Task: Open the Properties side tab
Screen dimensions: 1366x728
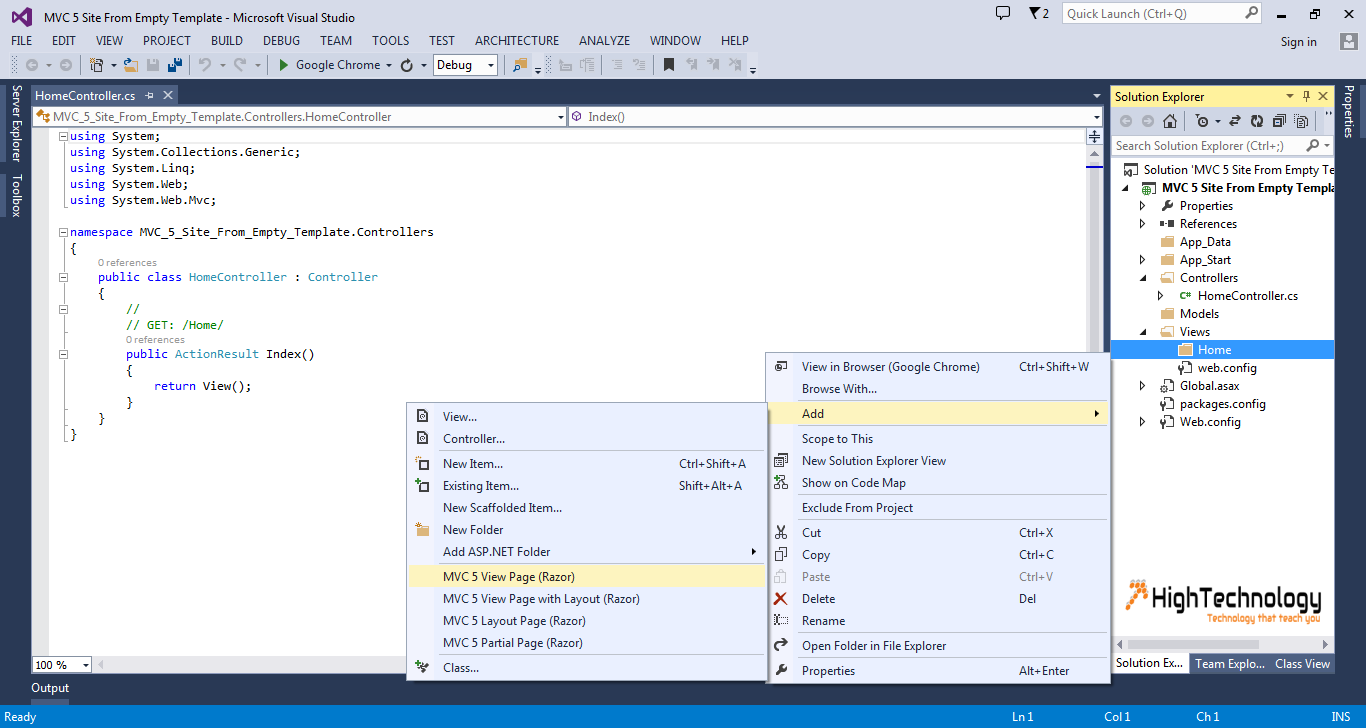Action: [1349, 111]
